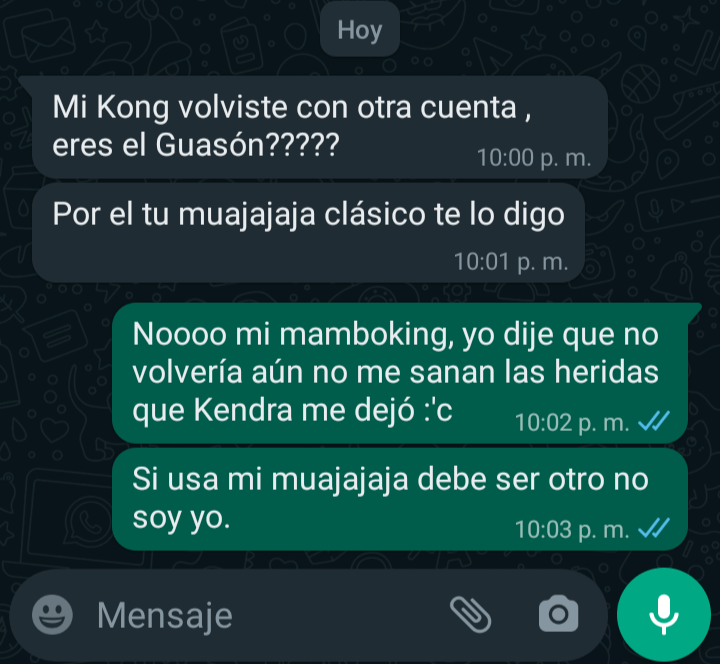Tap the word 'mamboking' in green bubble
Screen dimensions: 720x664
point(365,335)
